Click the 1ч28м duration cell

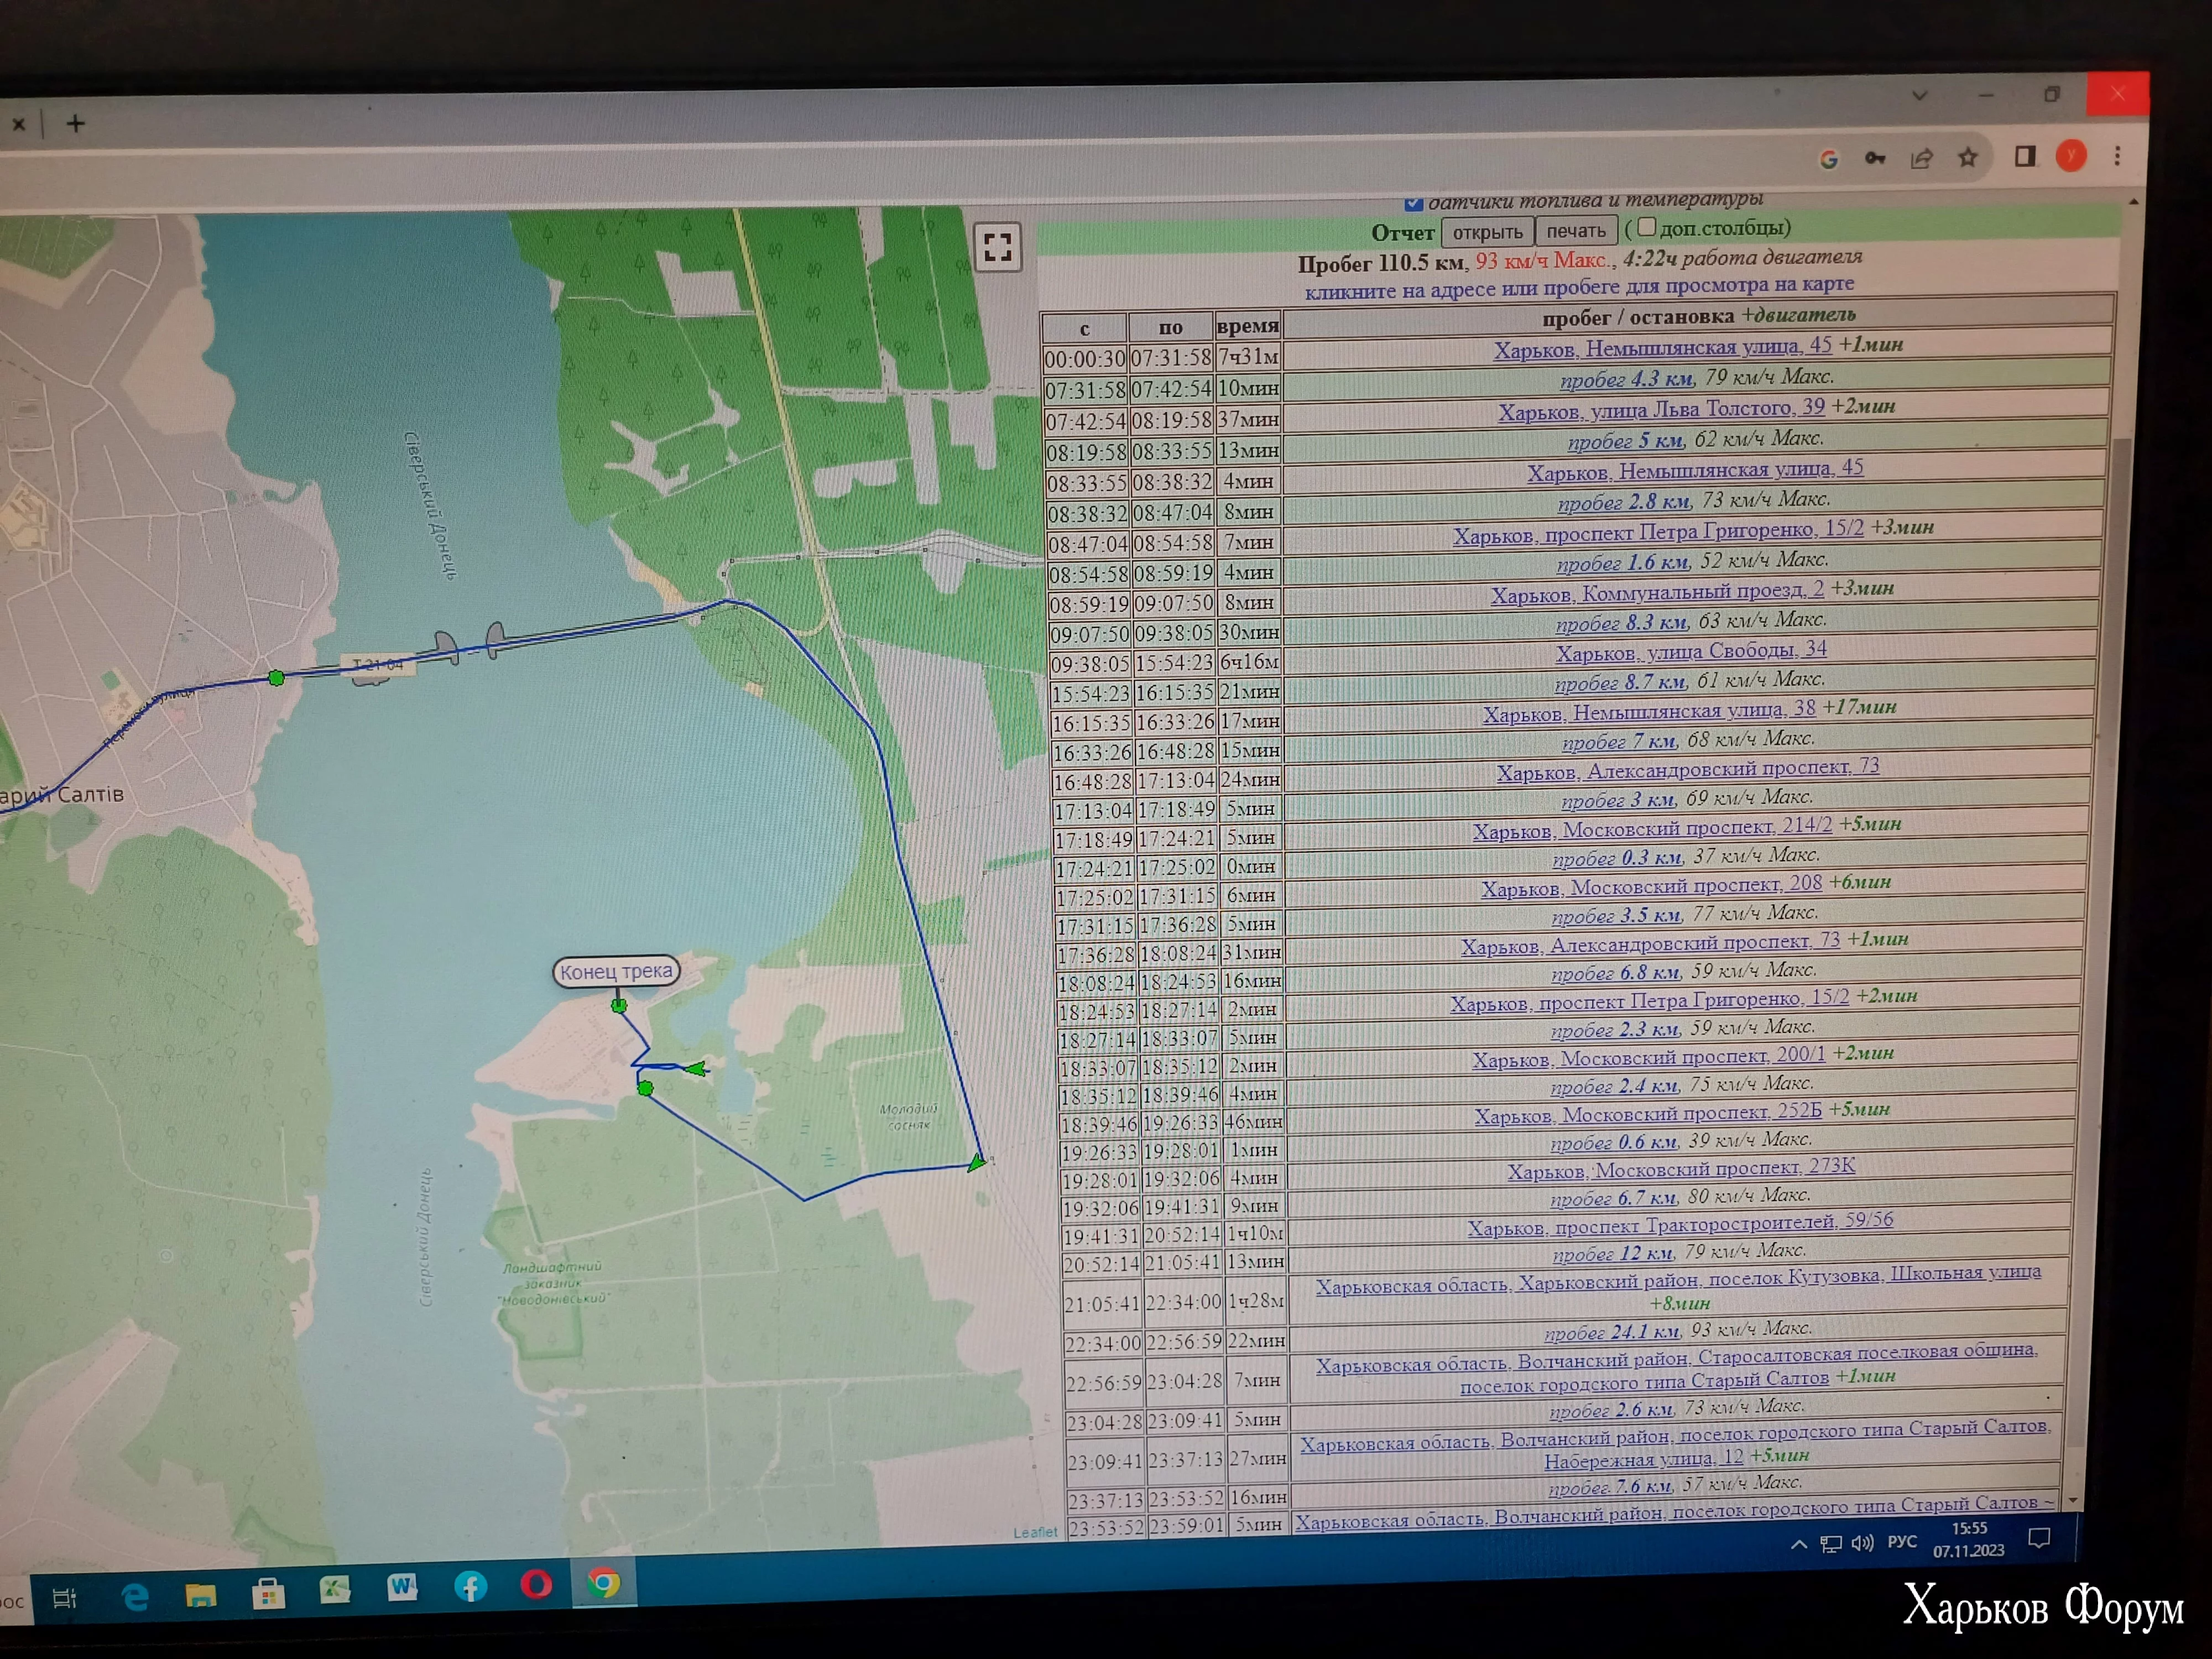coord(1256,1301)
